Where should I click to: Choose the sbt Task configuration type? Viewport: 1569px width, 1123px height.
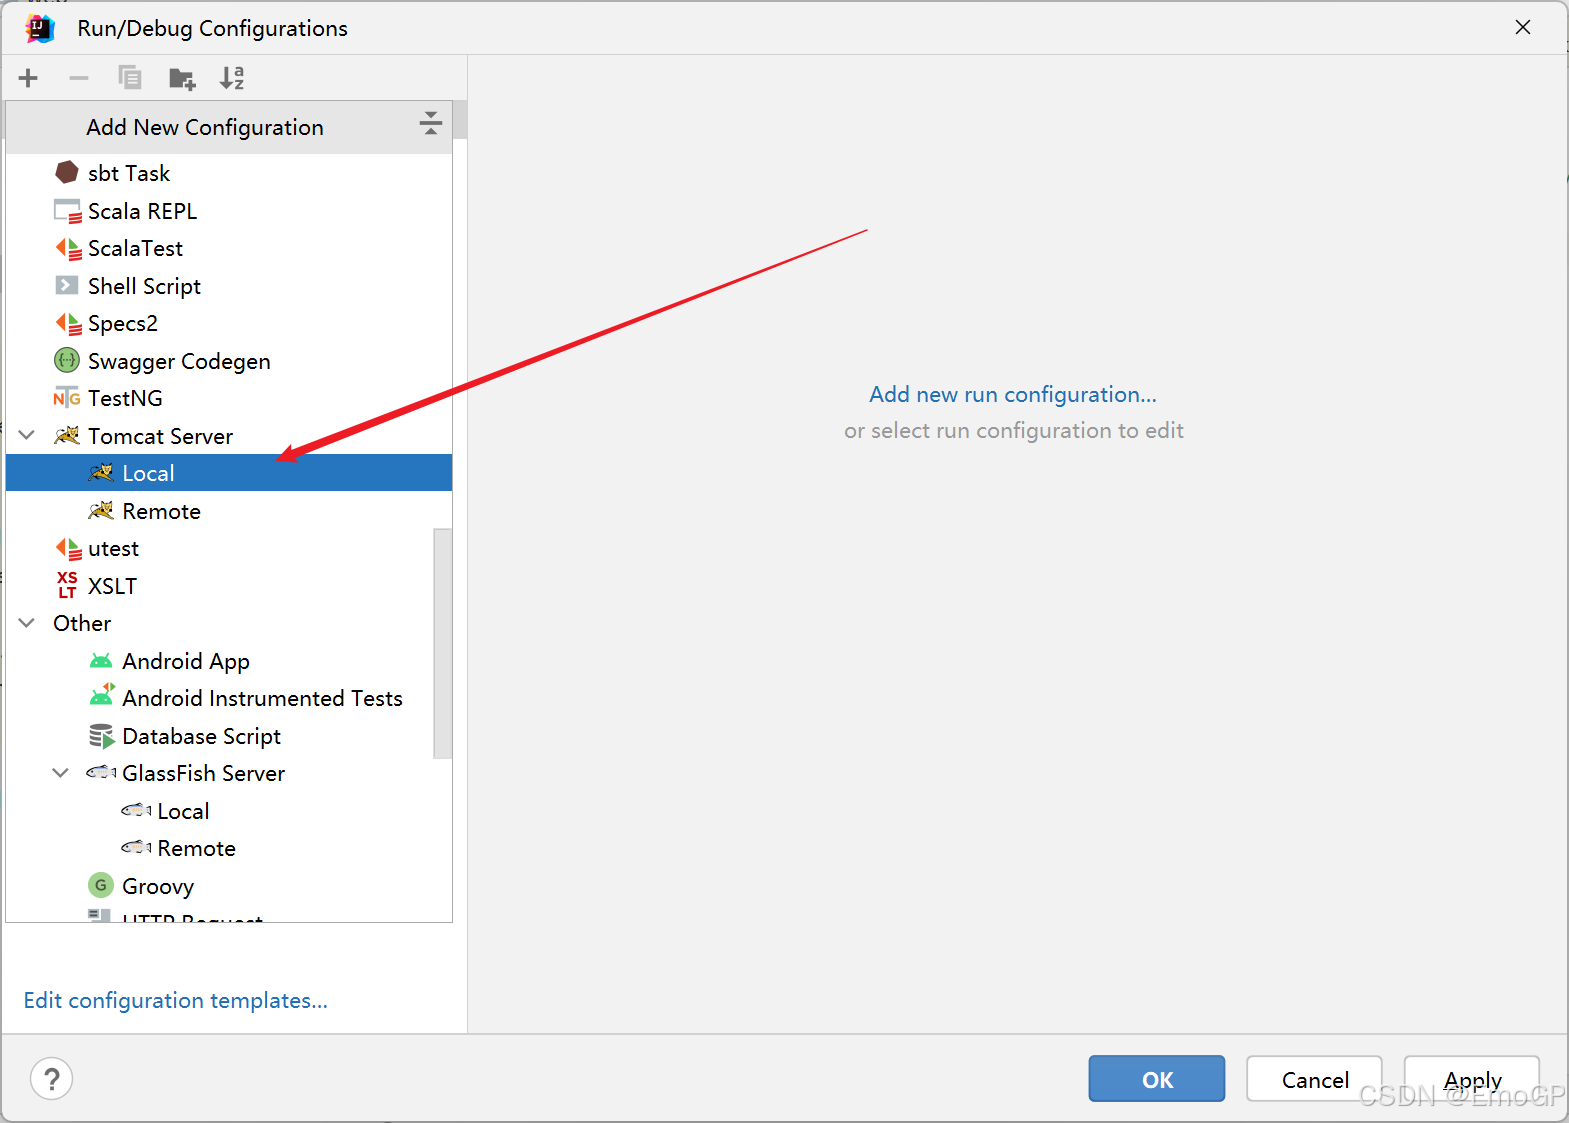pos(229,173)
